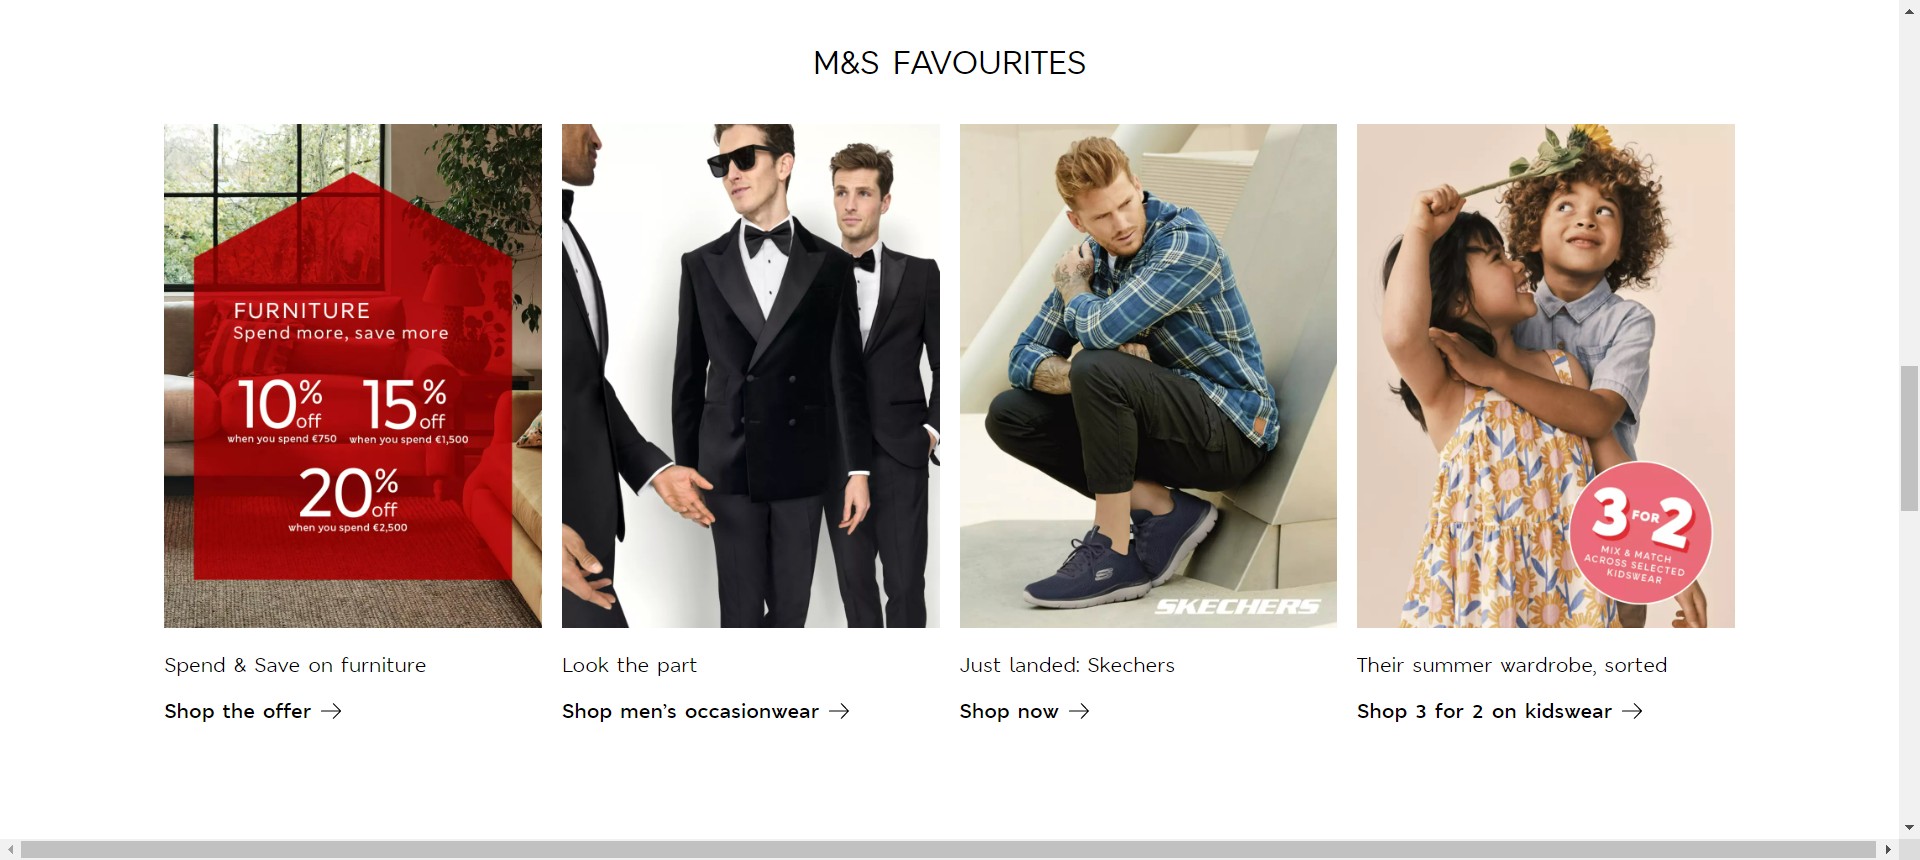Click the vertical scrollbar thumb
This screenshot has height=860, width=1920.
pos(1909,439)
